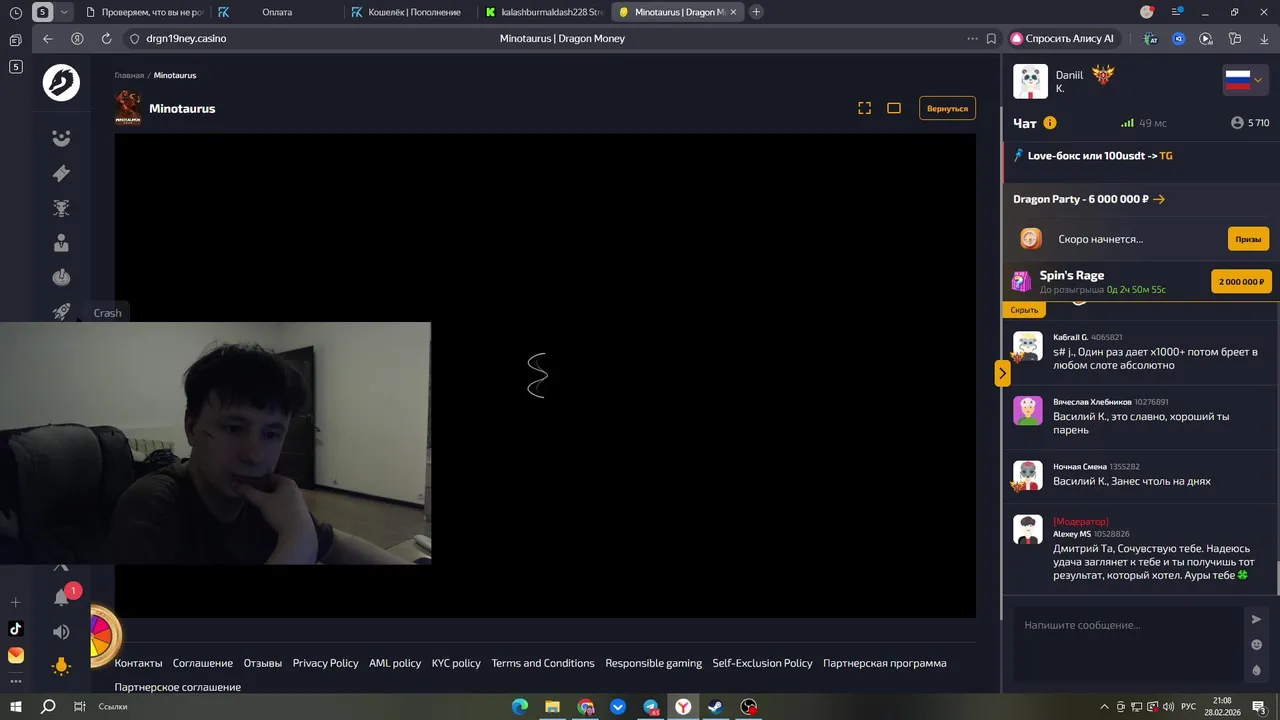Image resolution: width=1280 pixels, height=720 pixels.
Task: Open Responsible gaming footer link
Action: pyautogui.click(x=654, y=663)
